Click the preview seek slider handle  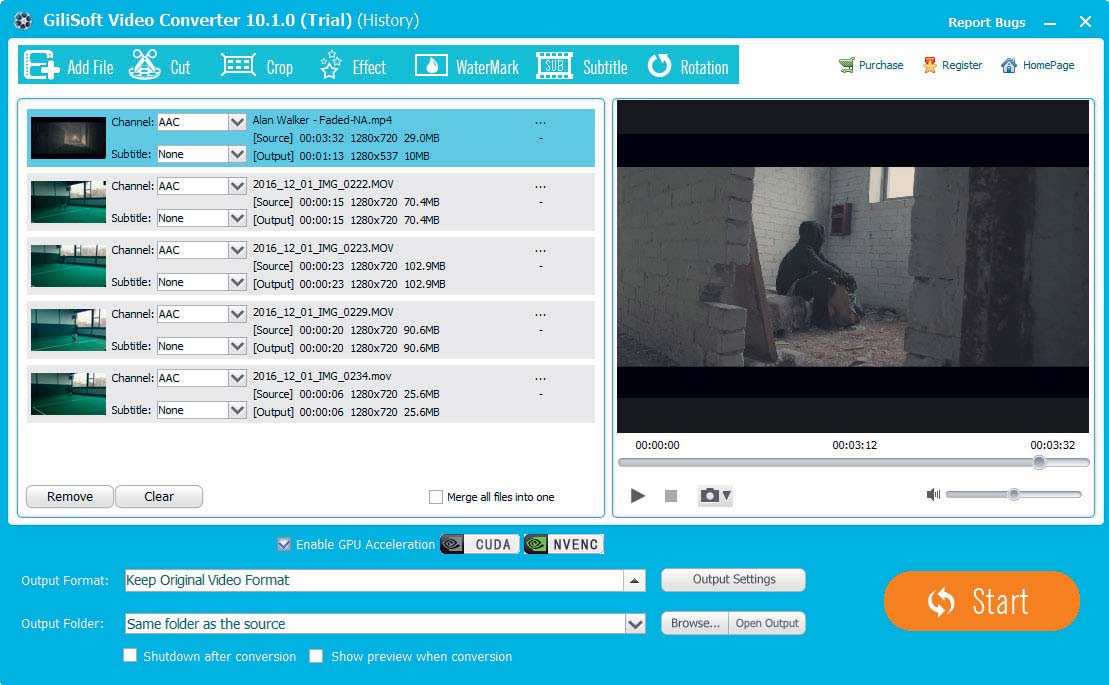pos(1039,462)
